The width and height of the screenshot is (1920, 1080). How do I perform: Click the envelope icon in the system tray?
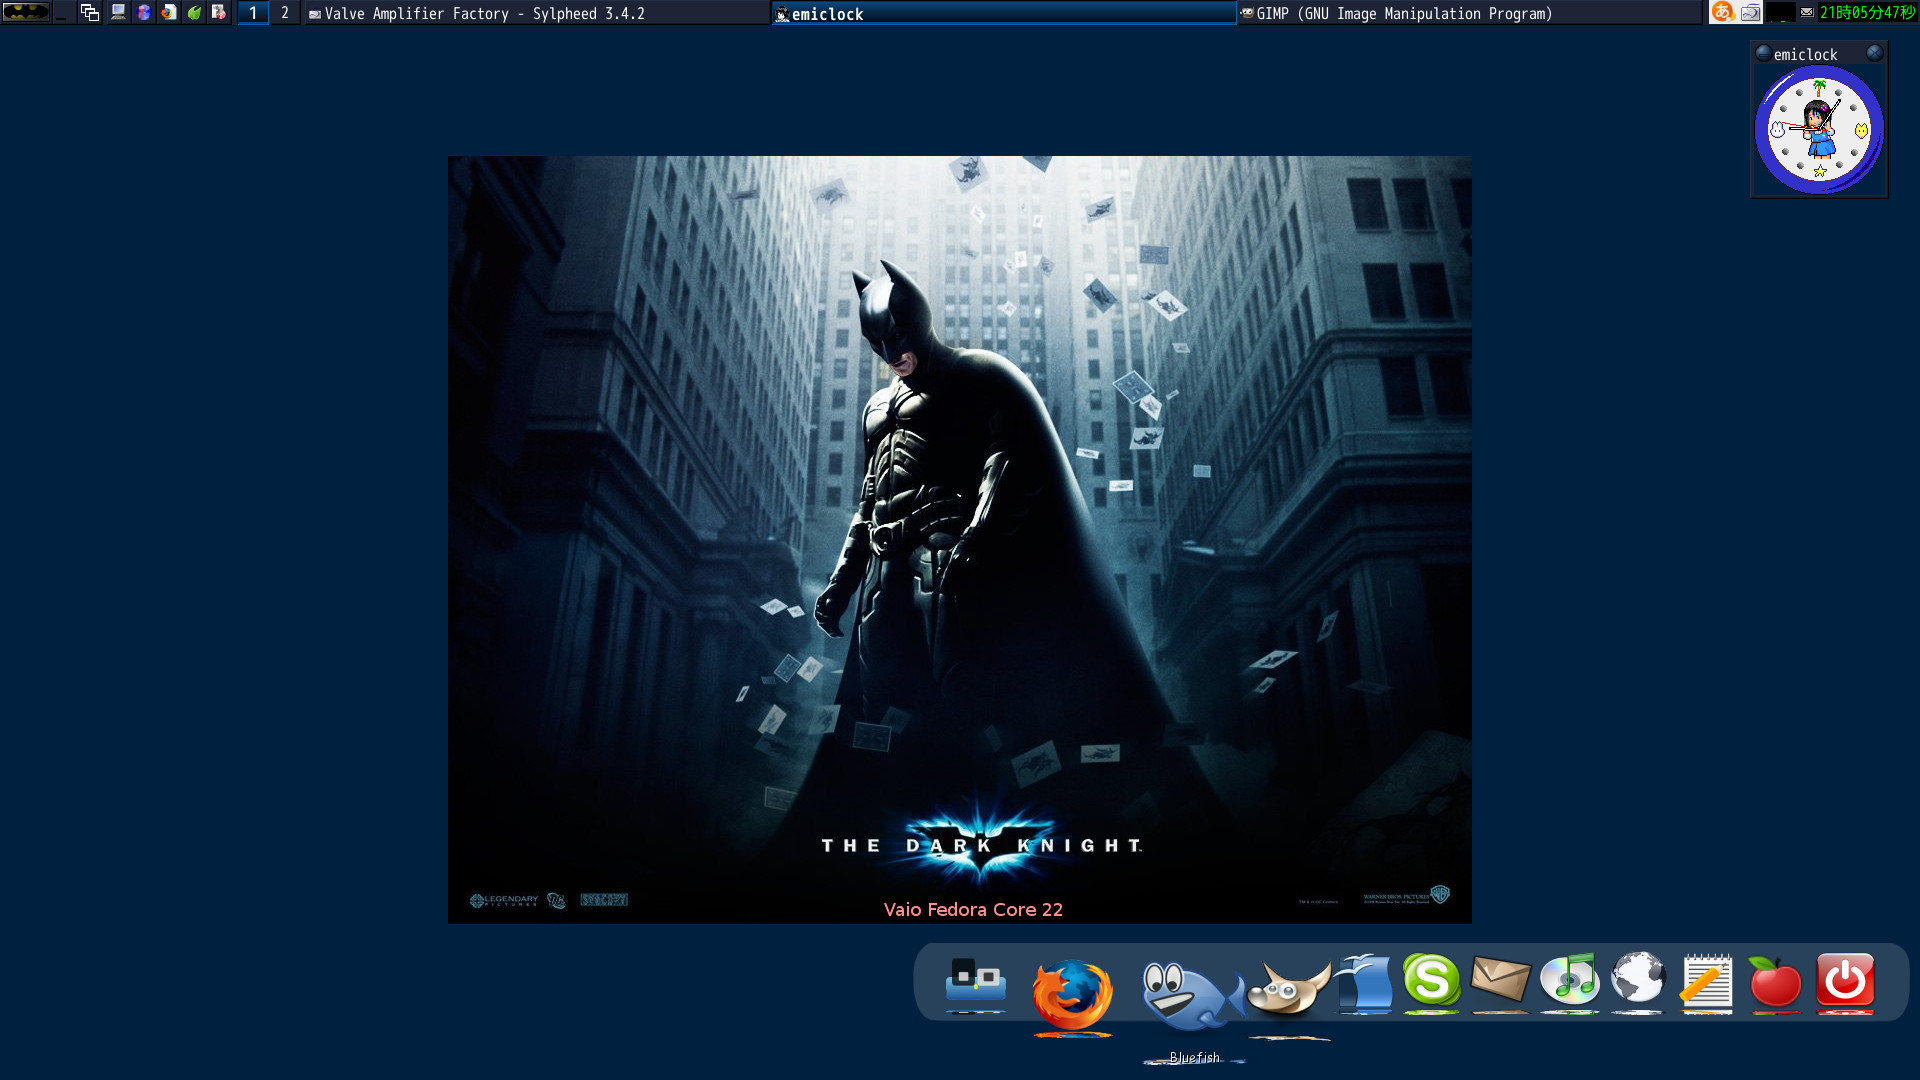click(1805, 13)
